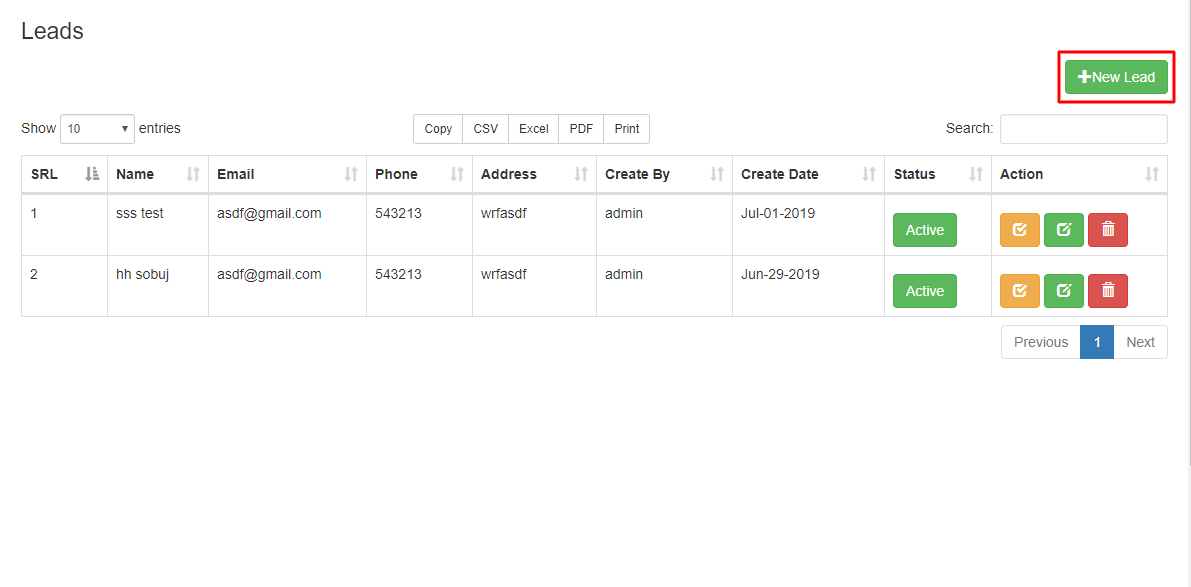Toggle Active status for sss test
The image size is (1191, 587).
pyautogui.click(x=924, y=230)
